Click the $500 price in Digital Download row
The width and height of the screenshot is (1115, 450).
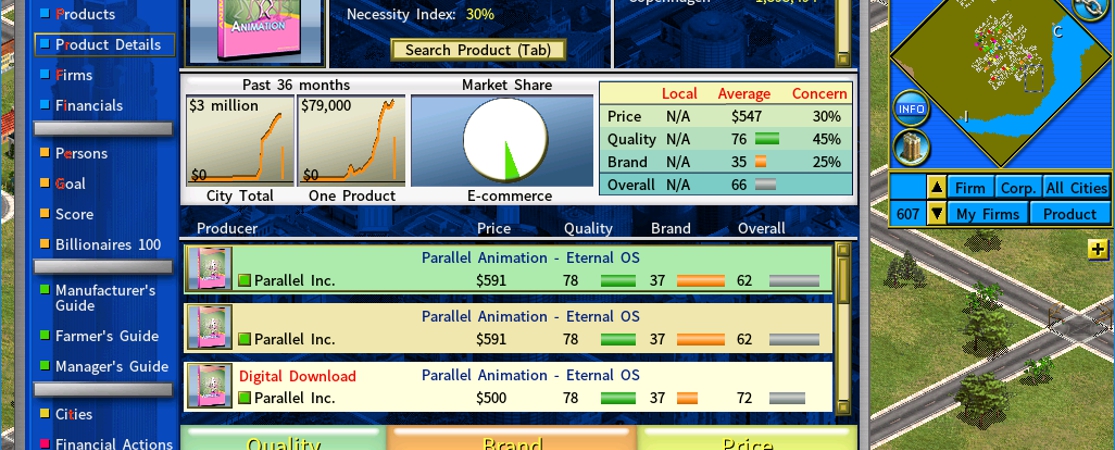[491, 397]
